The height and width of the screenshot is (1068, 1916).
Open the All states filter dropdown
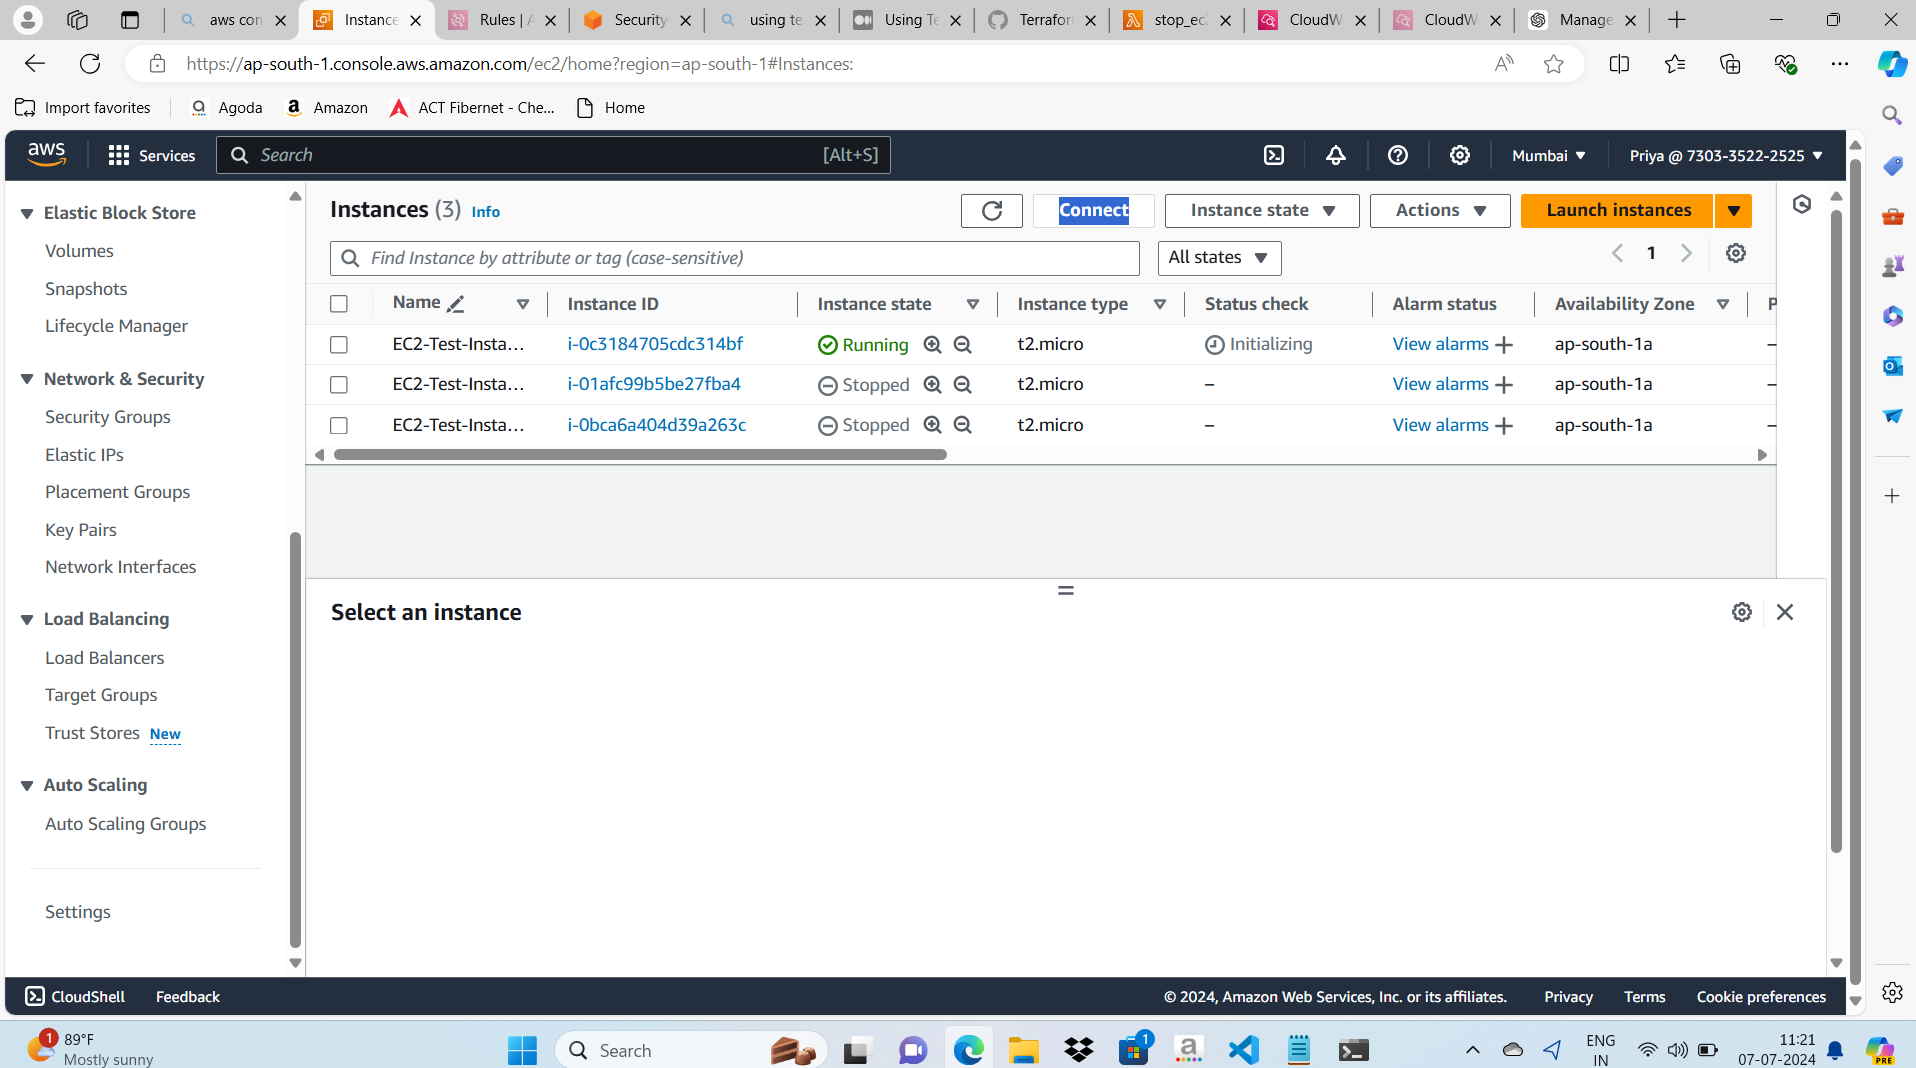[x=1219, y=258]
